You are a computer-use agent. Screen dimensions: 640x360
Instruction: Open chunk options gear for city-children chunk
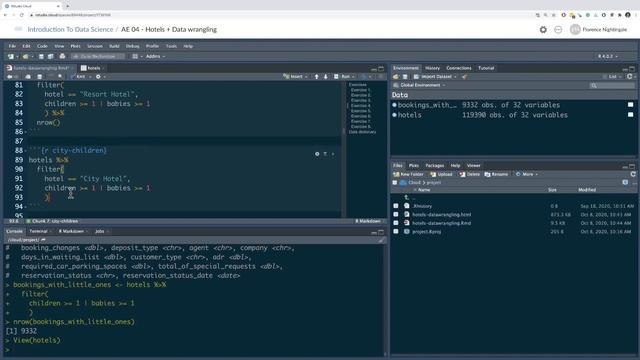point(317,154)
